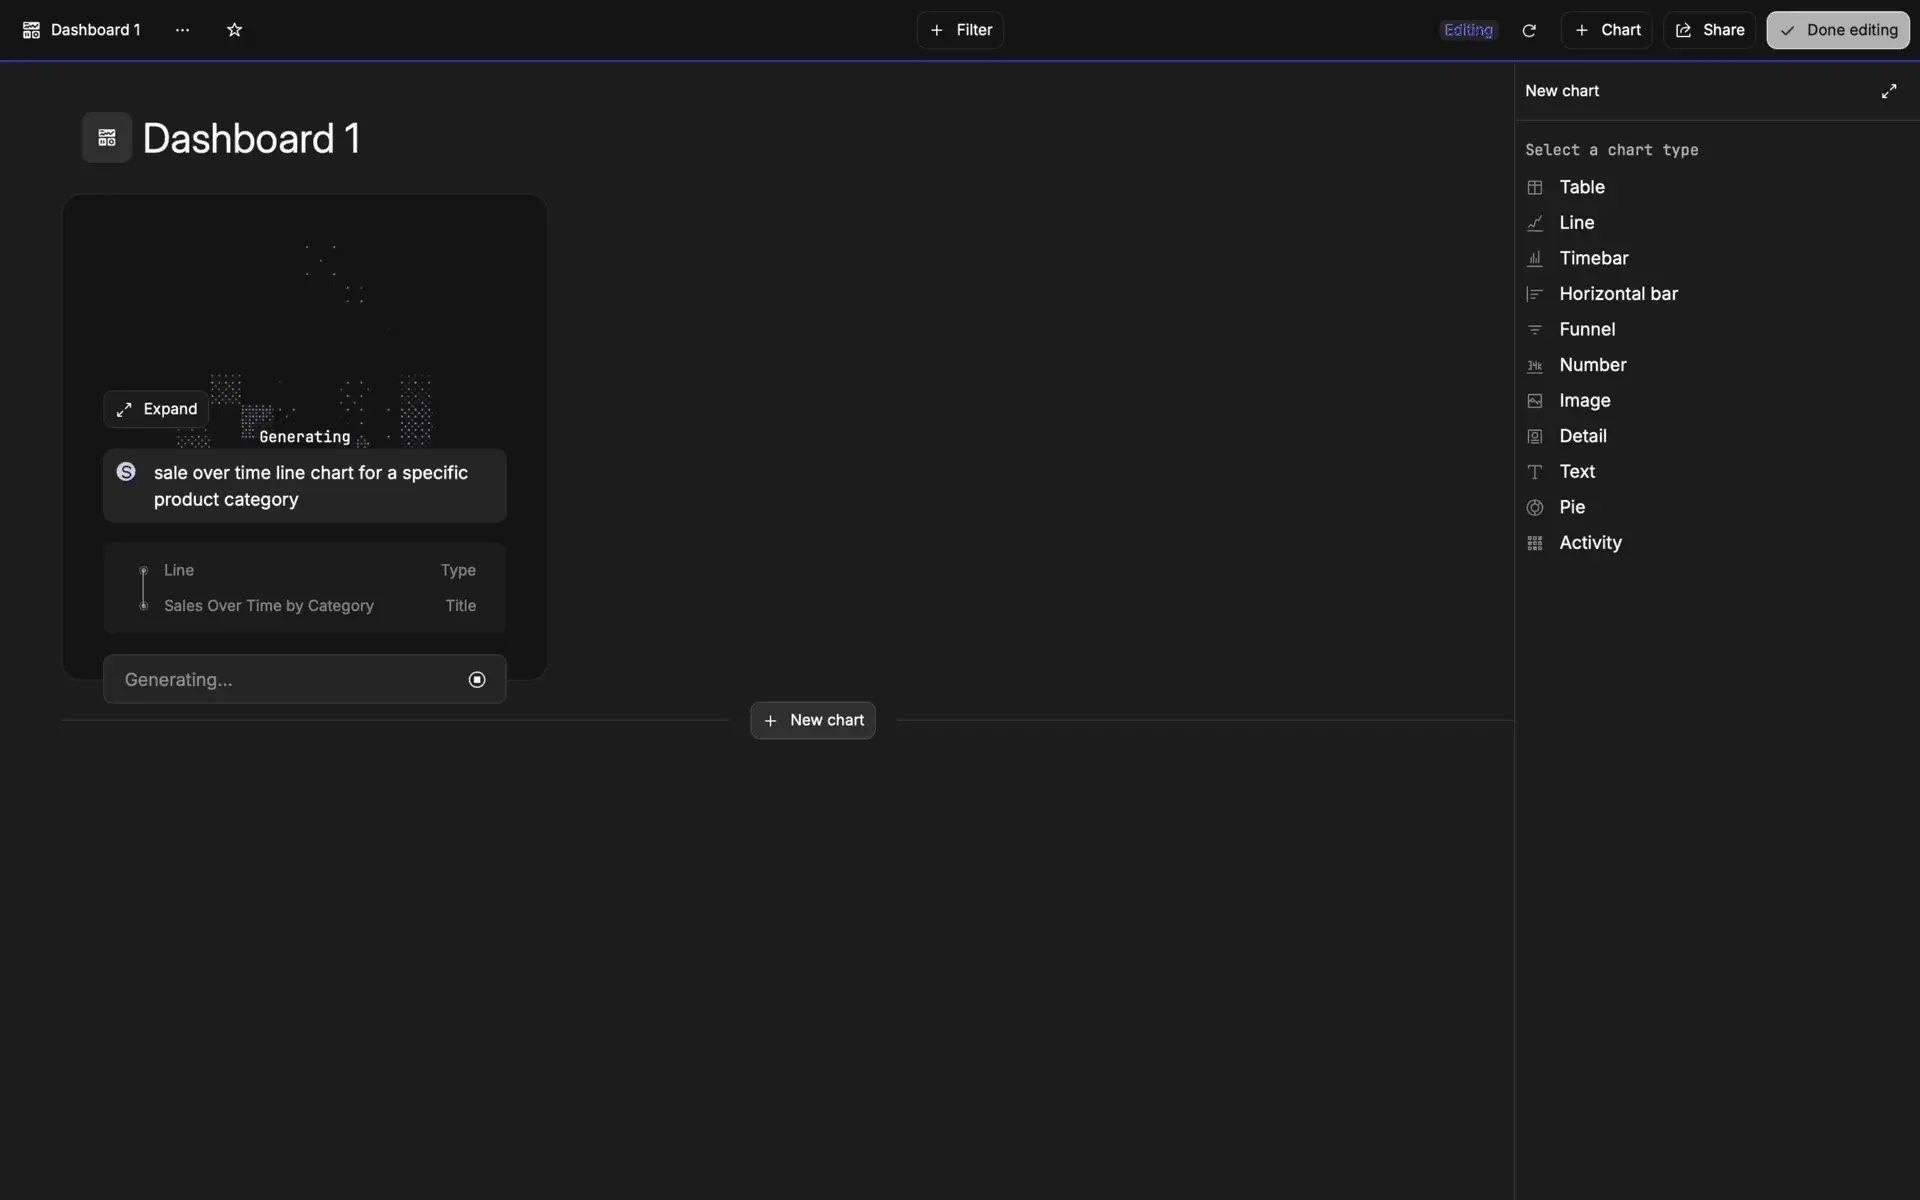This screenshot has height=1200, width=1920.
Task: Choose the Table chart type
Action: tap(1581, 187)
